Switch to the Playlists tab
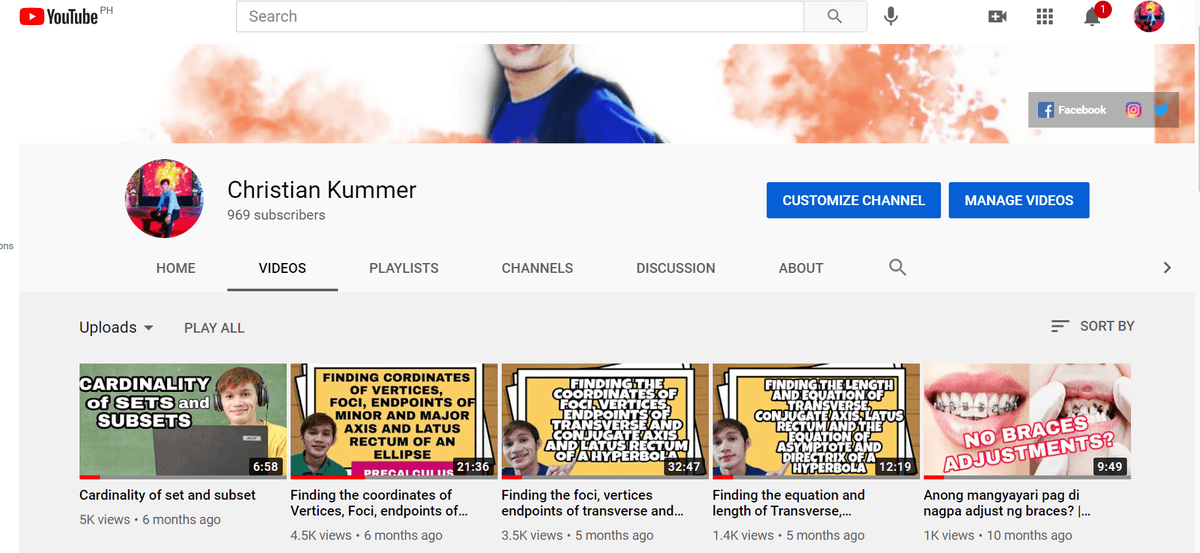The height and width of the screenshot is (553, 1200). tap(403, 268)
